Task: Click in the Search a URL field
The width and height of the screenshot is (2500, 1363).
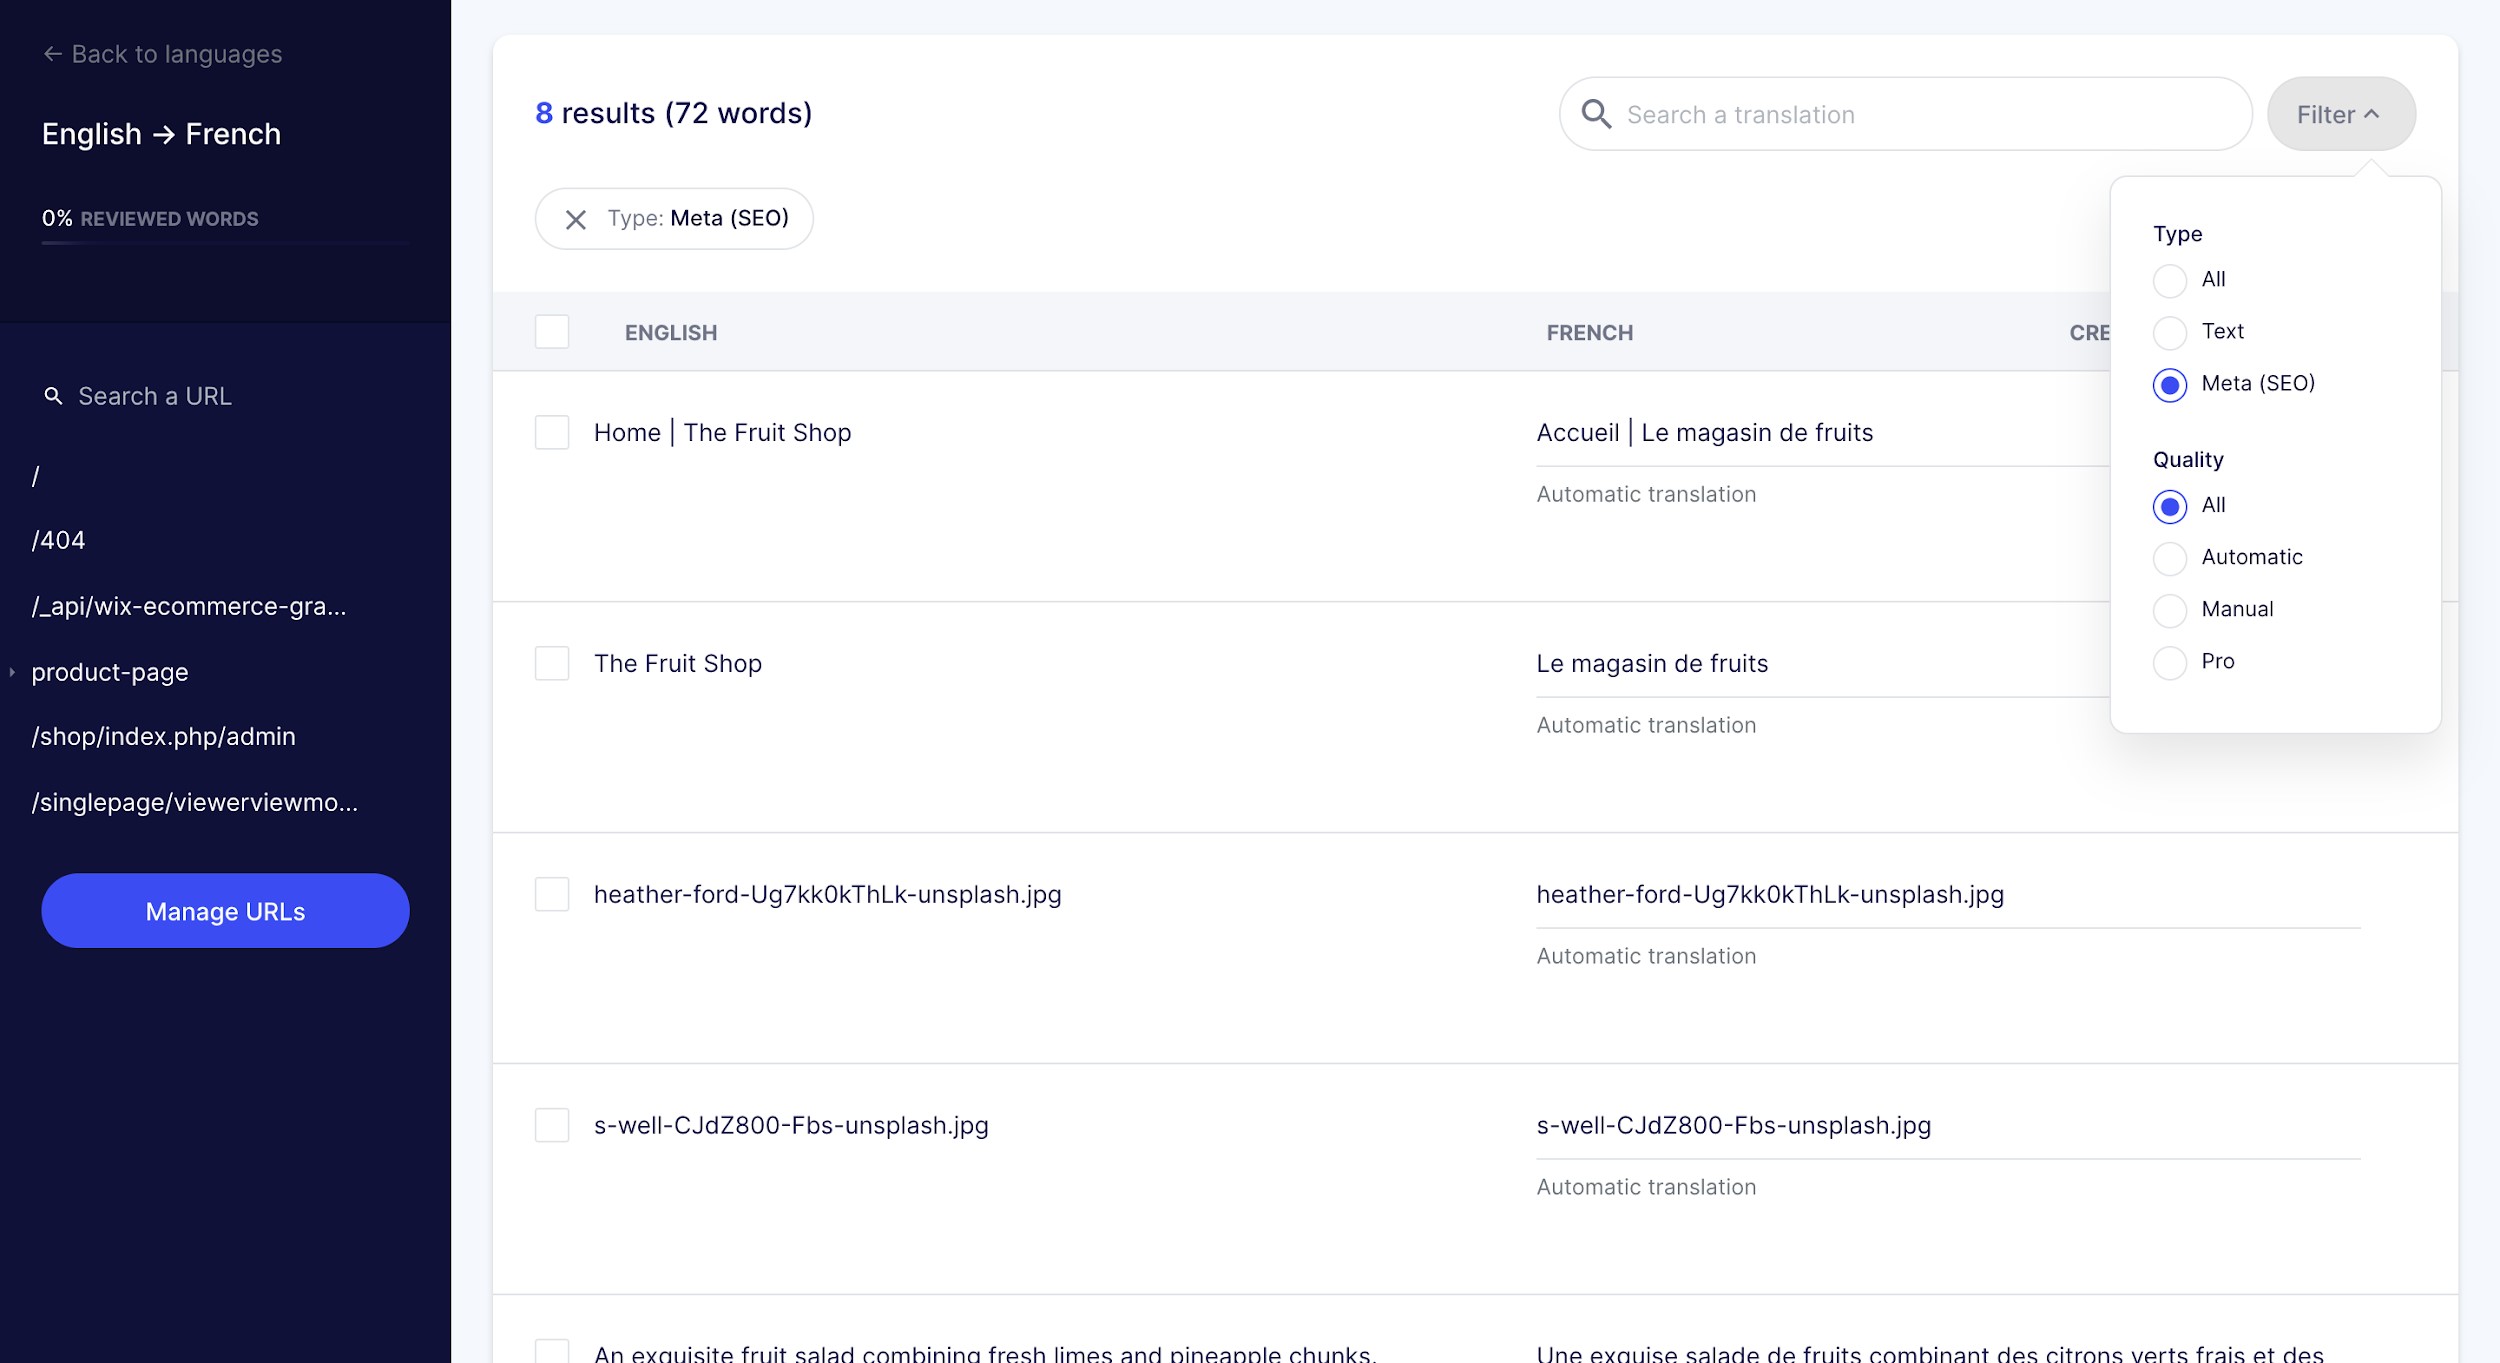Action: (154, 396)
